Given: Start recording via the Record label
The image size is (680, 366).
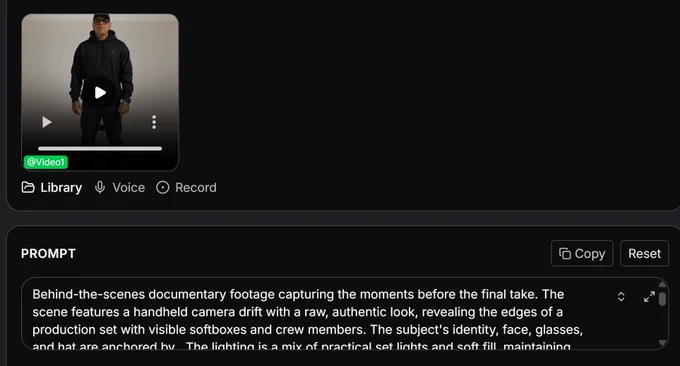Looking at the screenshot, I should 196,187.
